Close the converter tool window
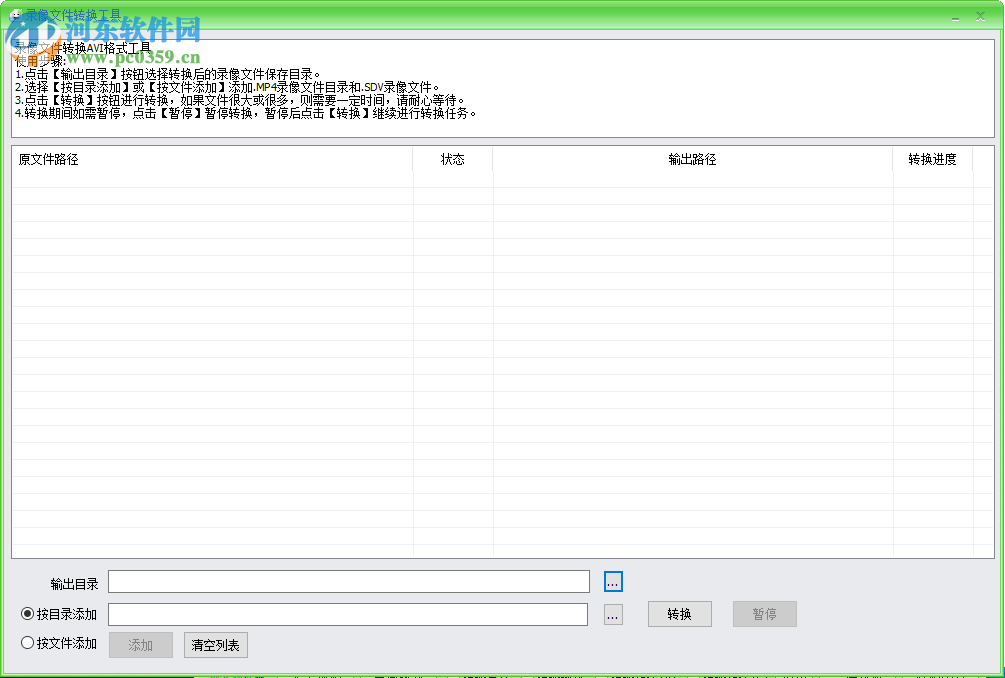The image size is (1005, 678). (980, 16)
